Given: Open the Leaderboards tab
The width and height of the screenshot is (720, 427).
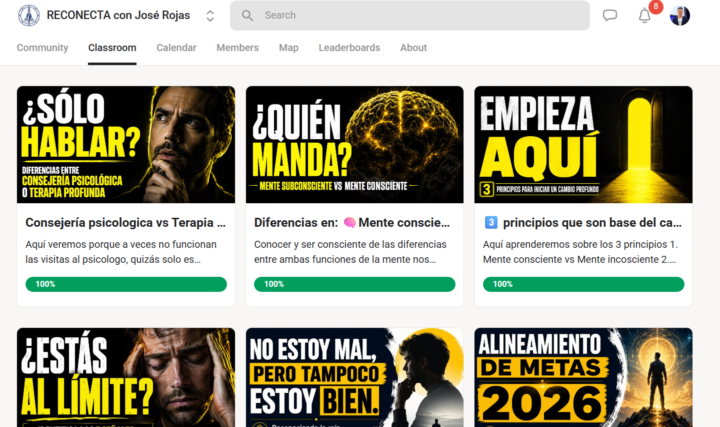Looking at the screenshot, I should (349, 48).
